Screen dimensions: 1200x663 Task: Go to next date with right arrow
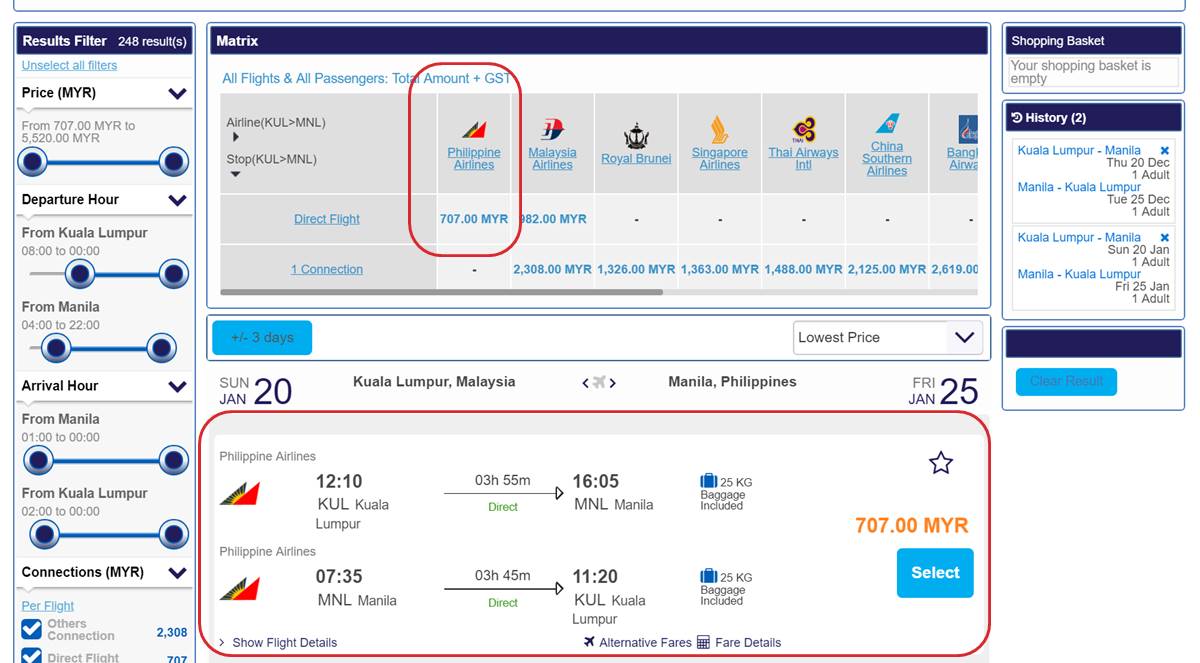(613, 383)
